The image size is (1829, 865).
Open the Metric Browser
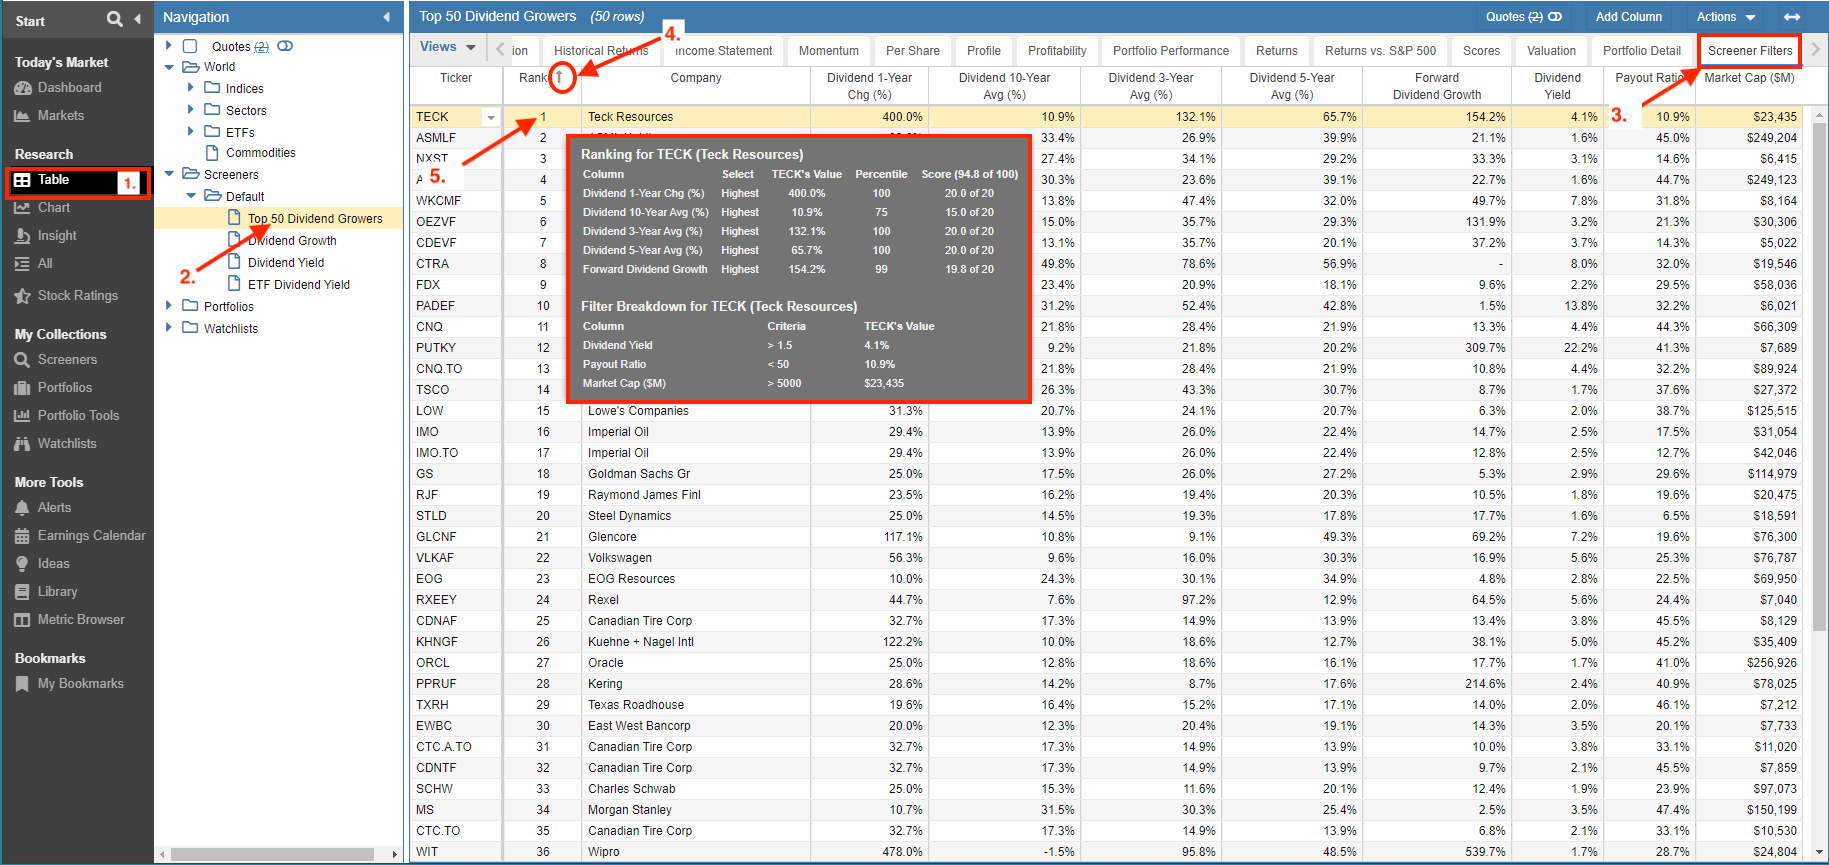[81, 620]
